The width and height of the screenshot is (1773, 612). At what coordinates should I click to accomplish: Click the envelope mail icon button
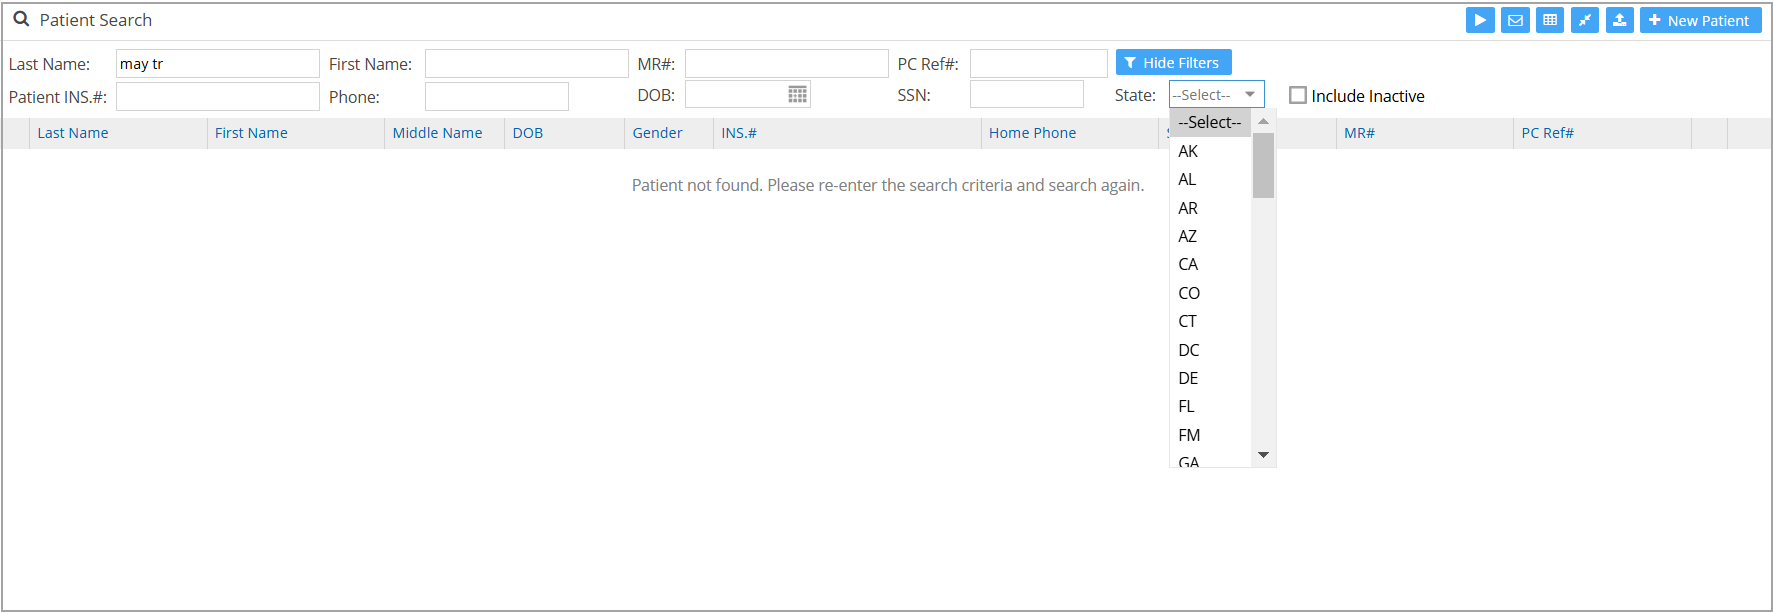1515,20
